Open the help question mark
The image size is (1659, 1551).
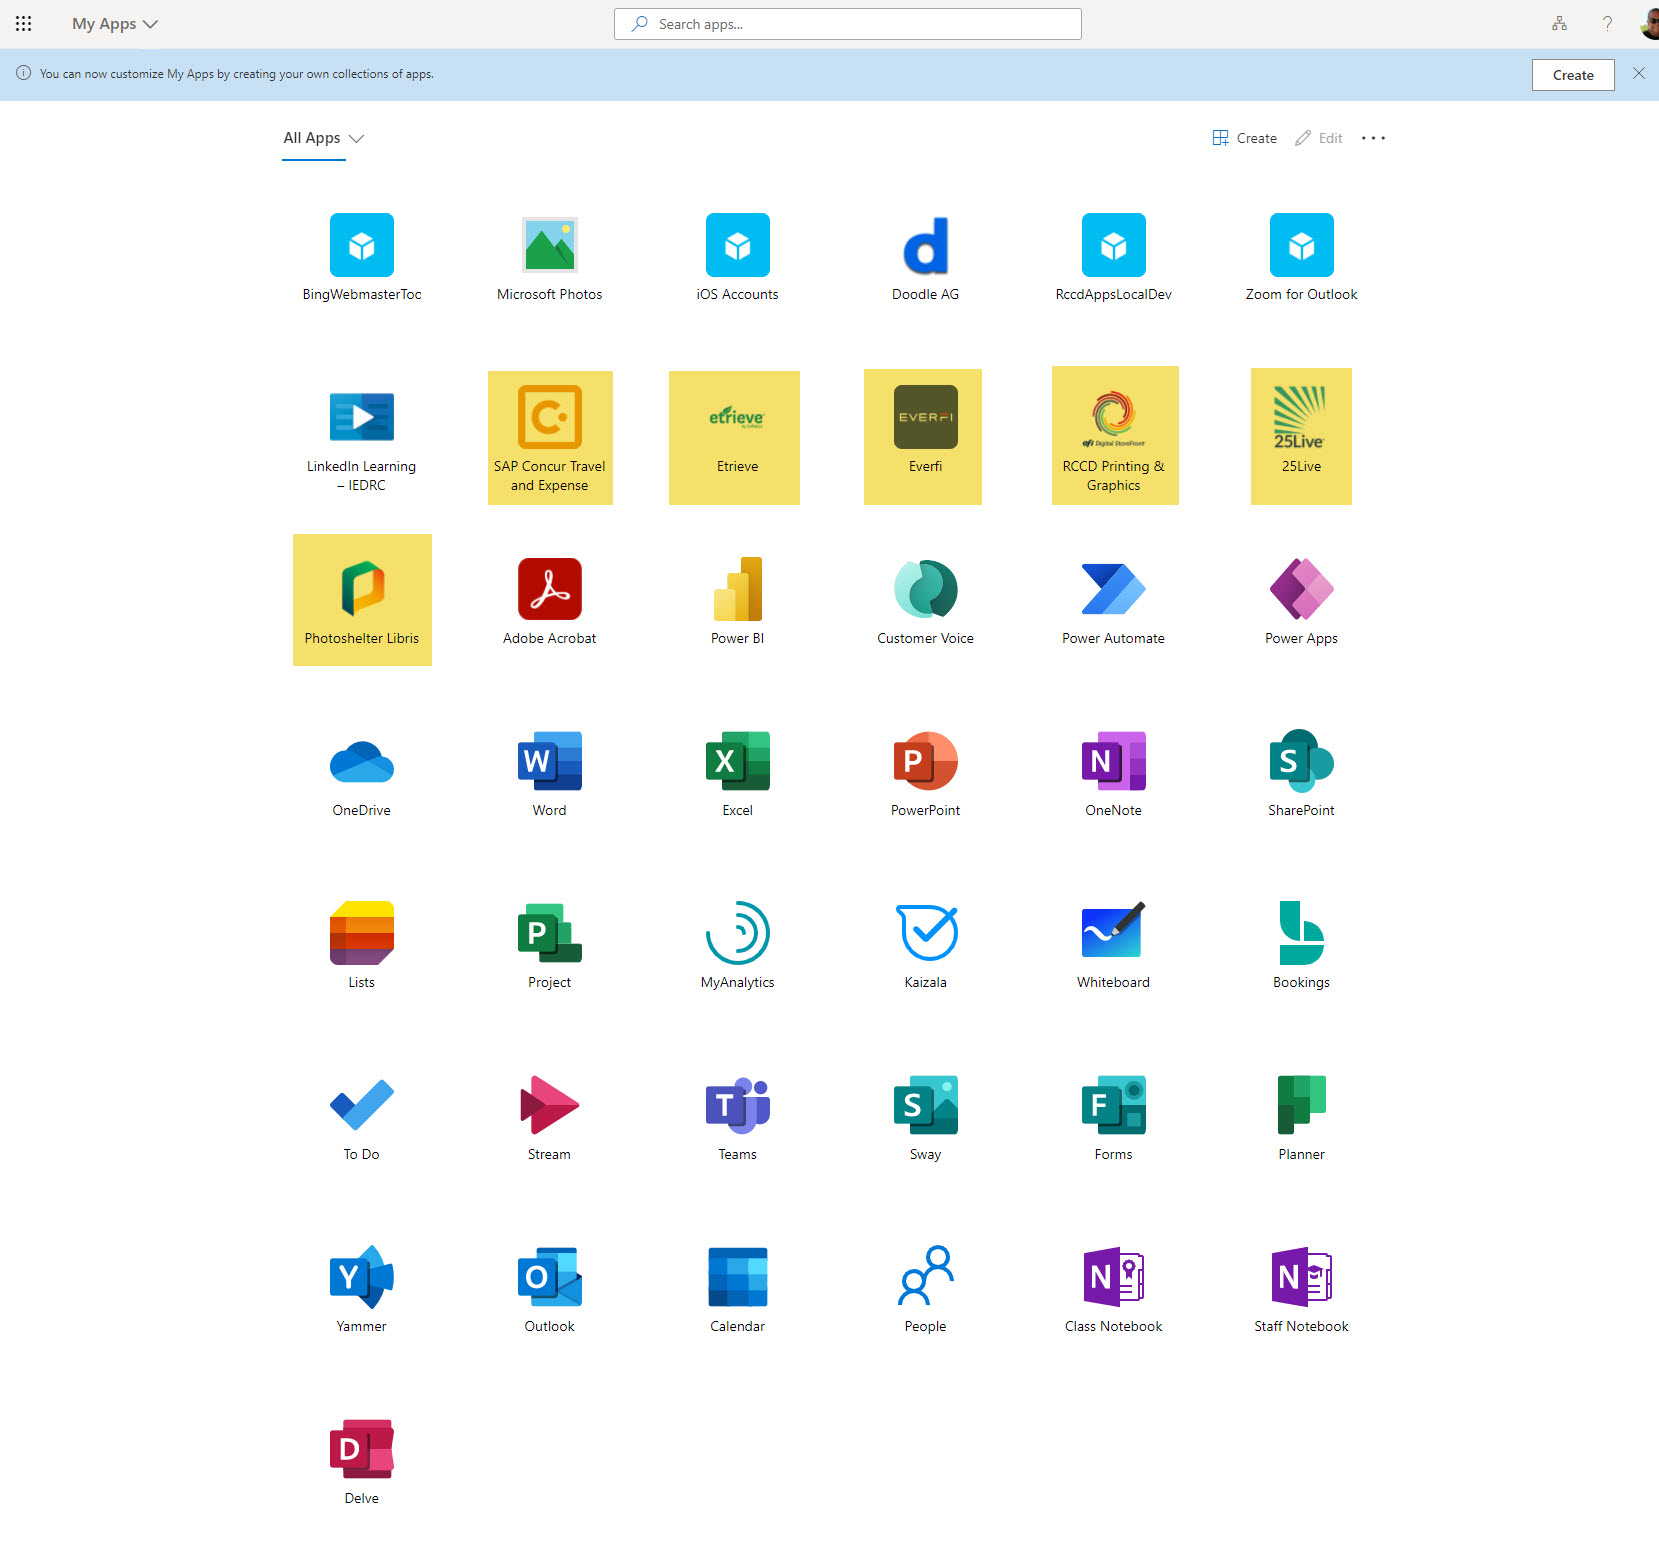pyautogui.click(x=1607, y=23)
